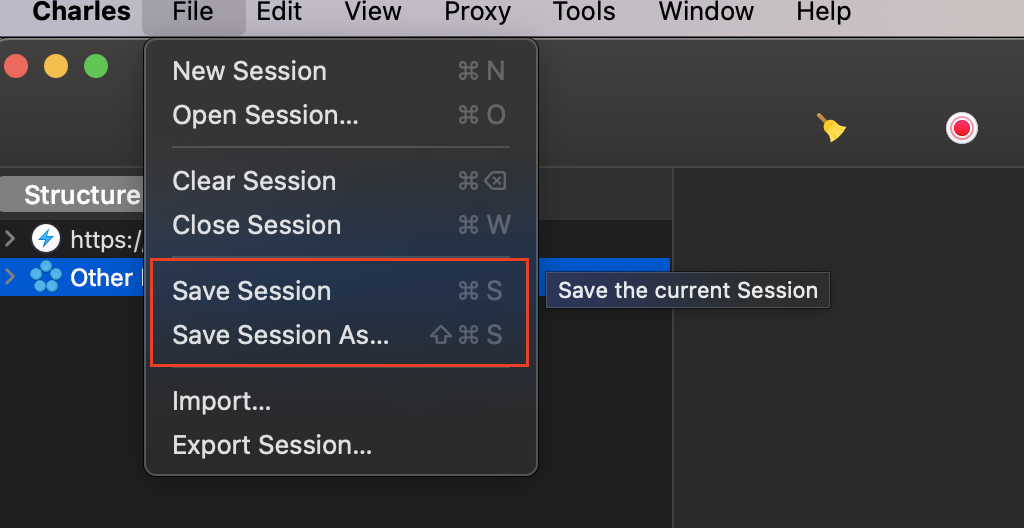Click Export Session… menu entry
Image resolution: width=1024 pixels, height=528 pixels.
pyautogui.click(x=272, y=445)
